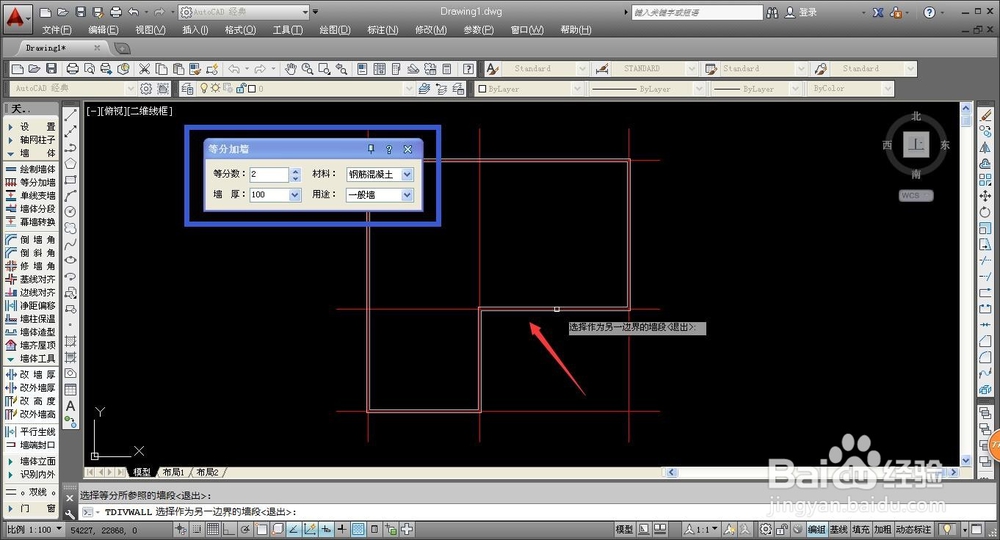Viewport: 1000px width, 540px height.
Task: Toggle 动态标注 in the status bar
Action: click(x=913, y=529)
